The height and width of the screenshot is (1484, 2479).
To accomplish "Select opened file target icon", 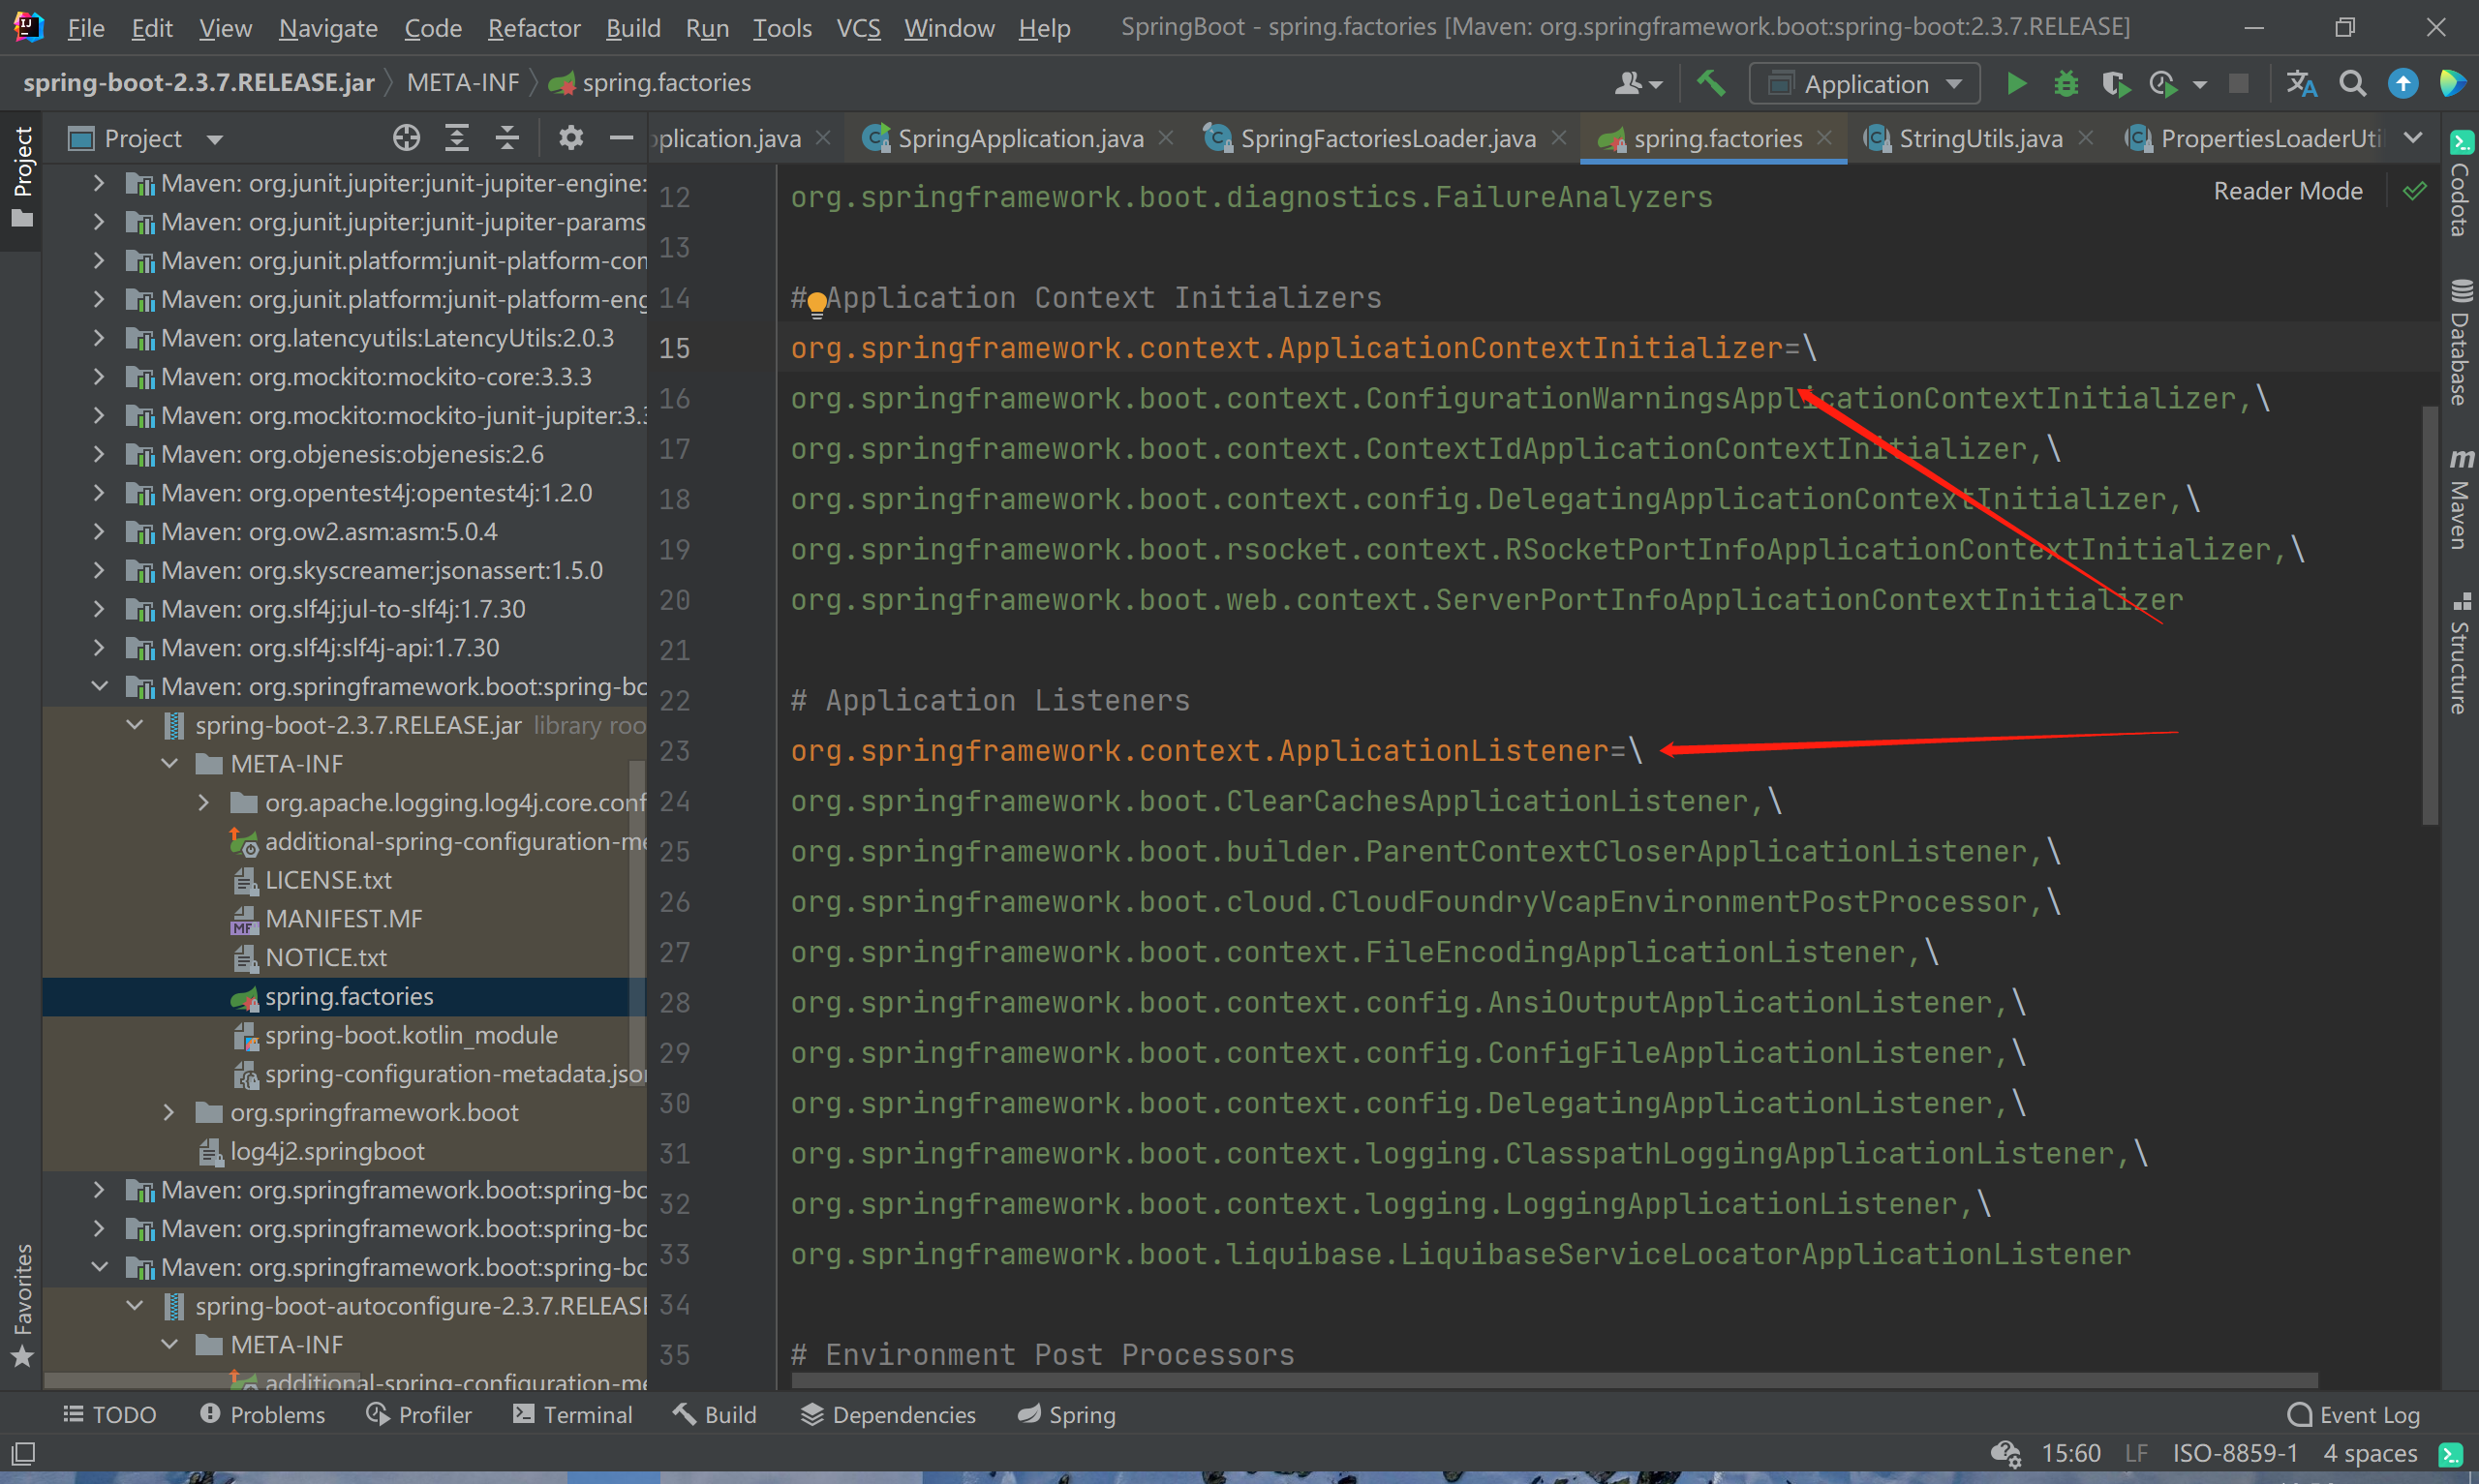I will coord(406,138).
